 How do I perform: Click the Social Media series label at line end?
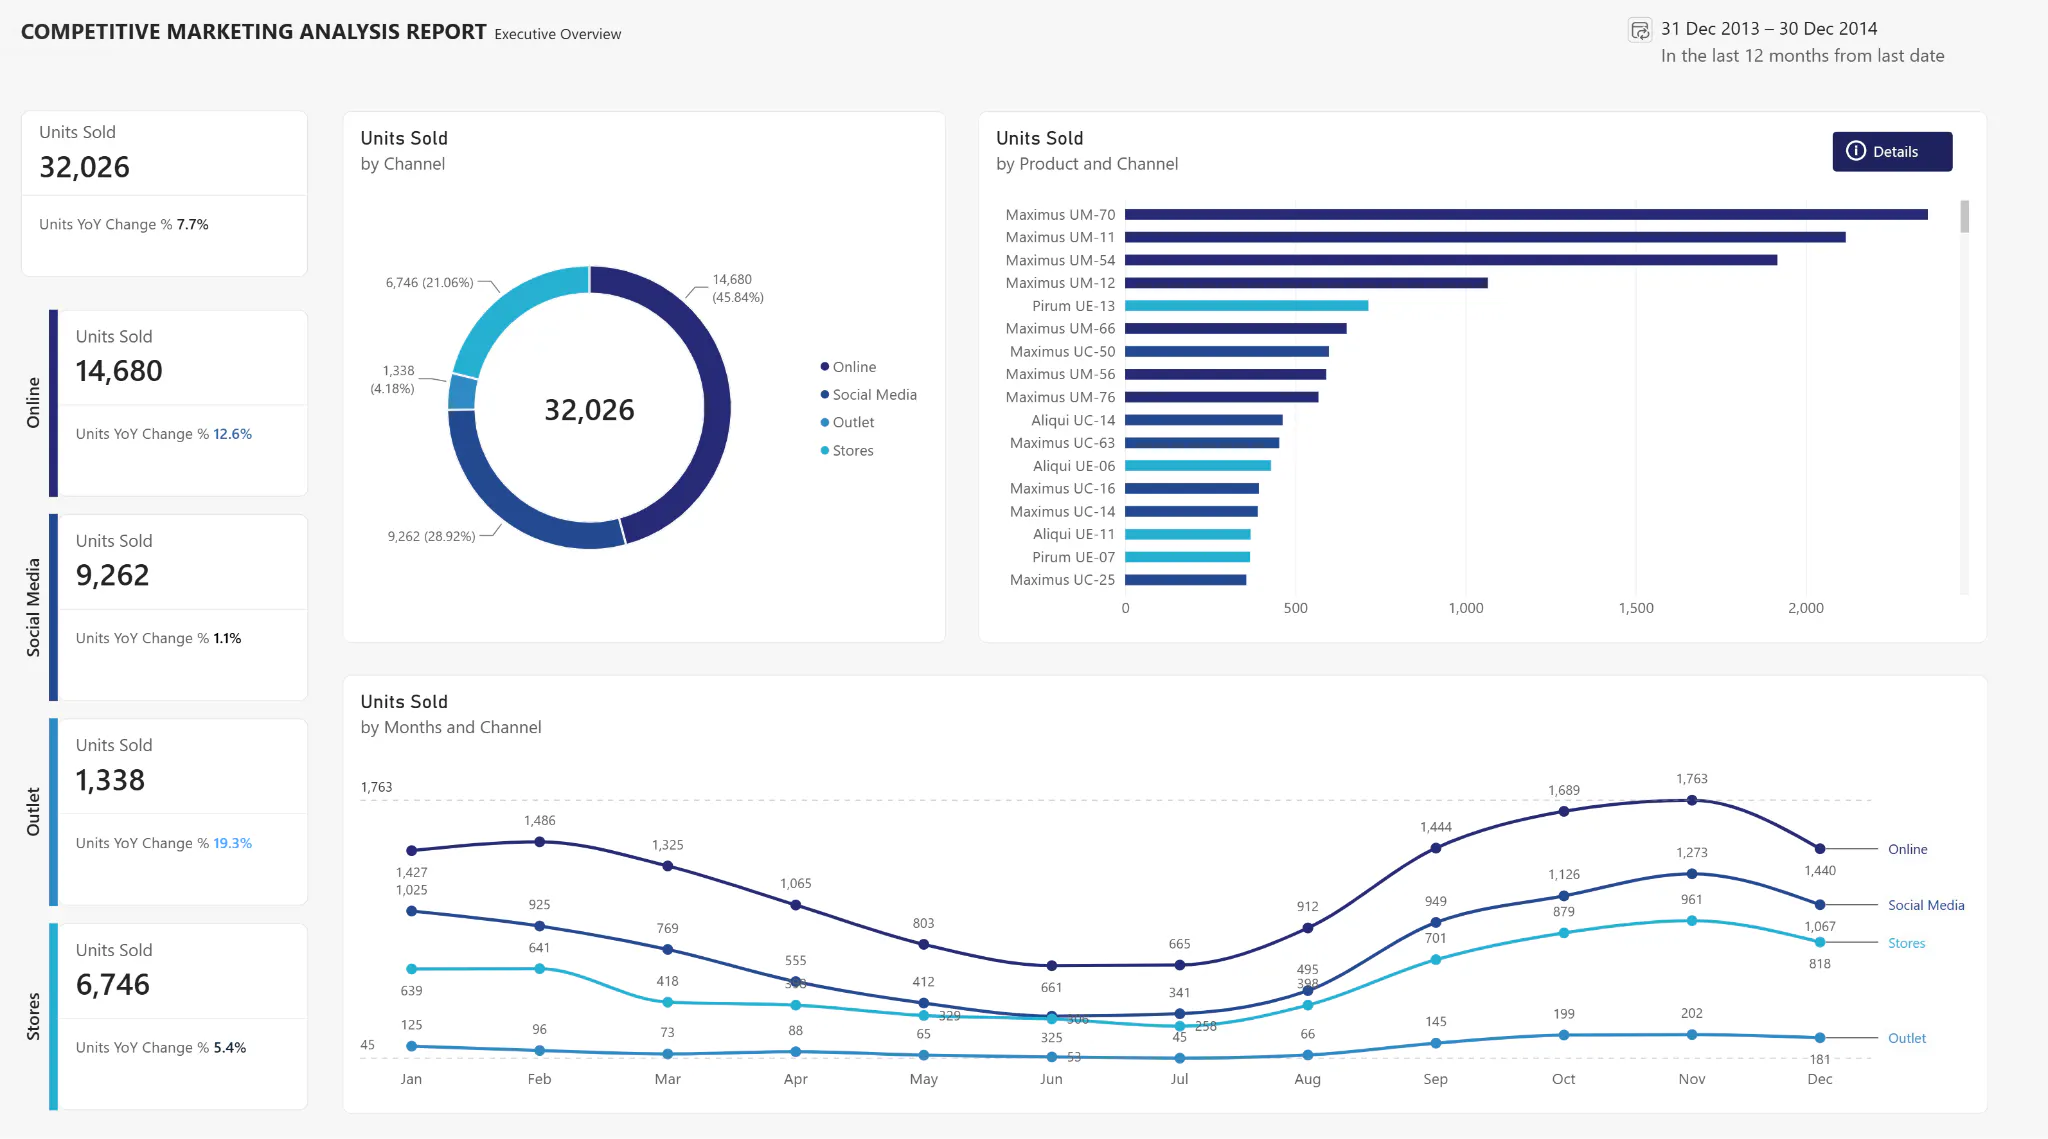1926,905
